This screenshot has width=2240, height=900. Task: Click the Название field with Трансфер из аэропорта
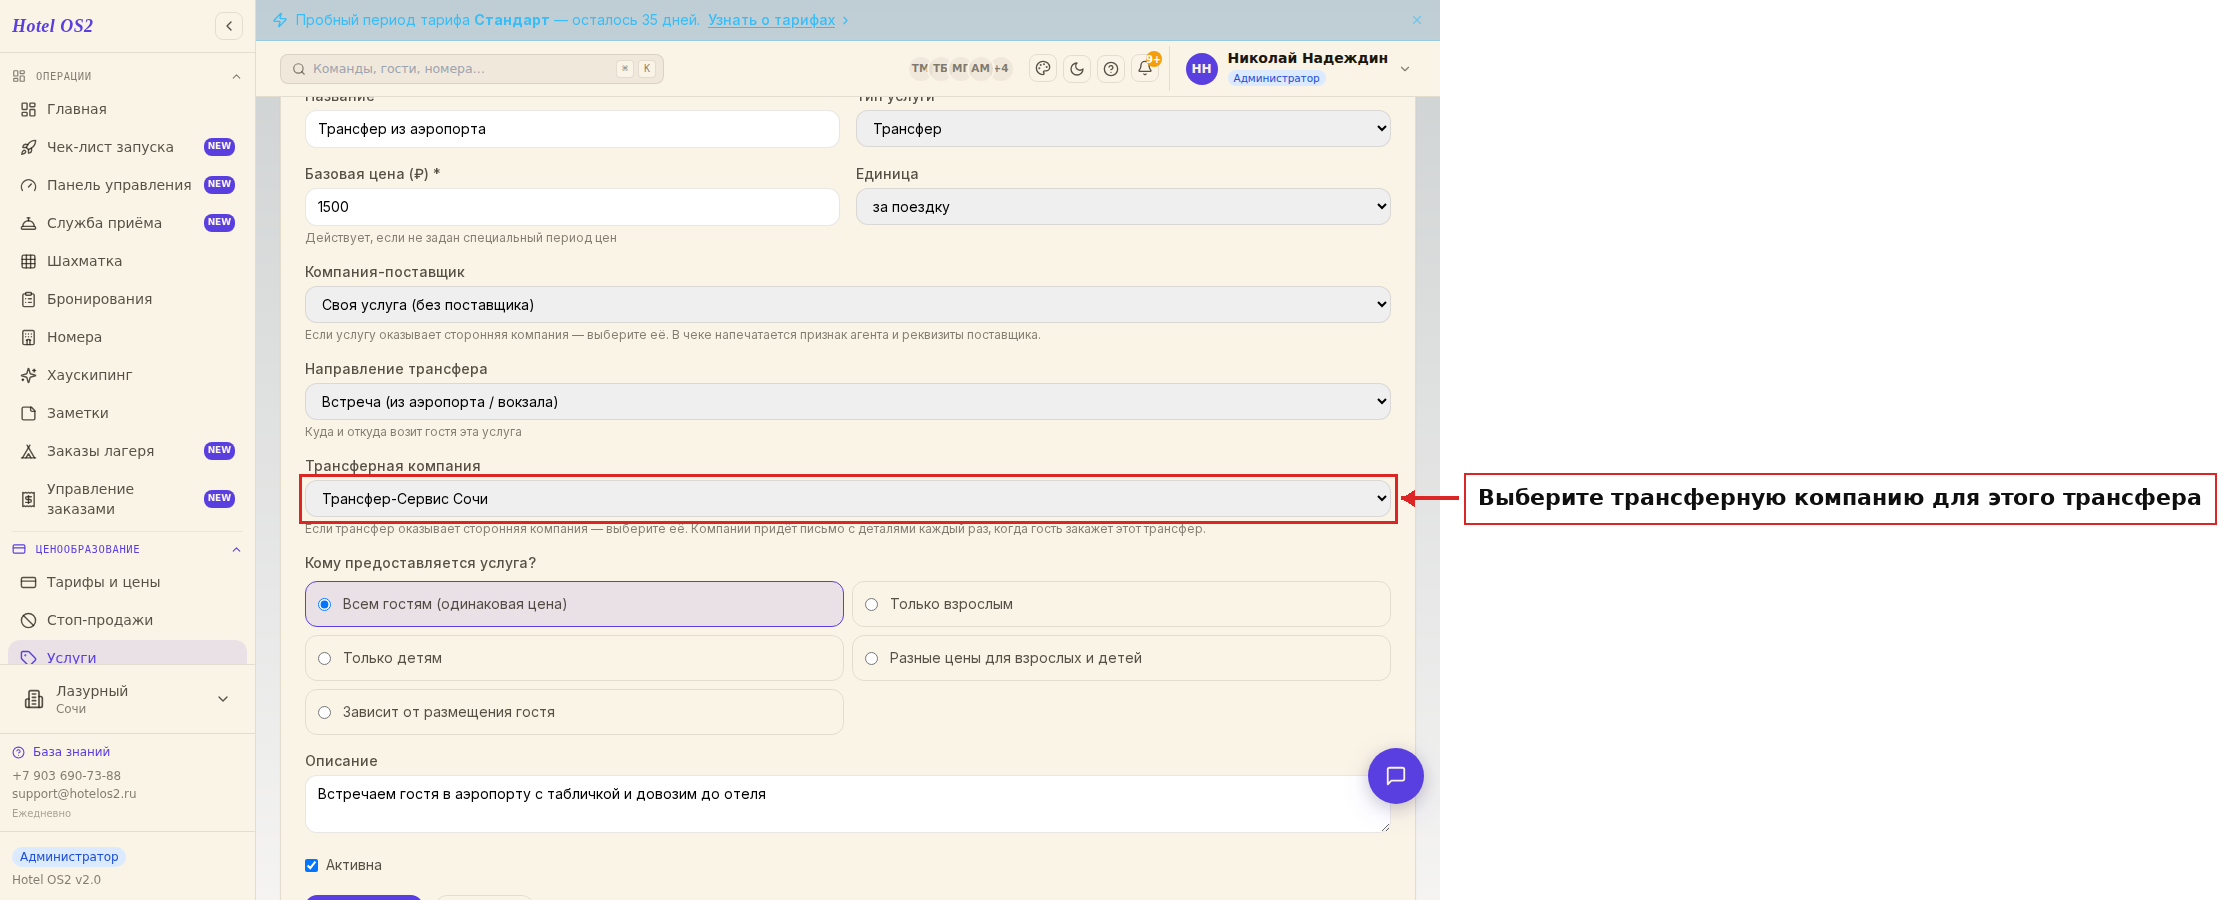tap(572, 129)
